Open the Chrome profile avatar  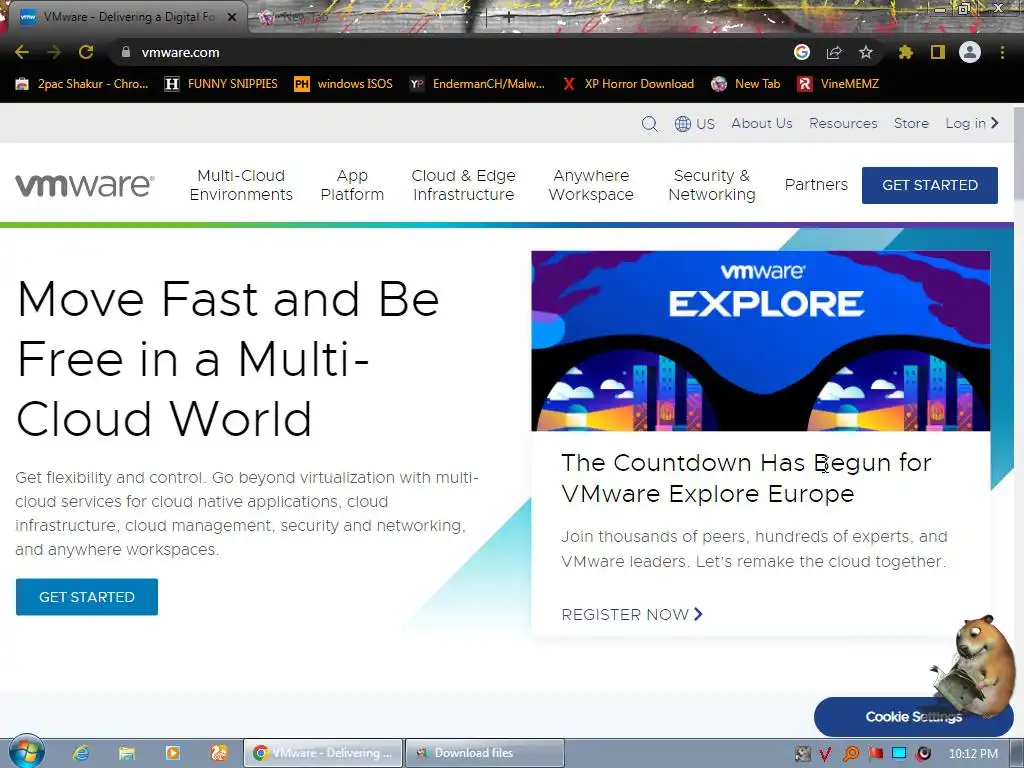pyautogui.click(x=970, y=52)
